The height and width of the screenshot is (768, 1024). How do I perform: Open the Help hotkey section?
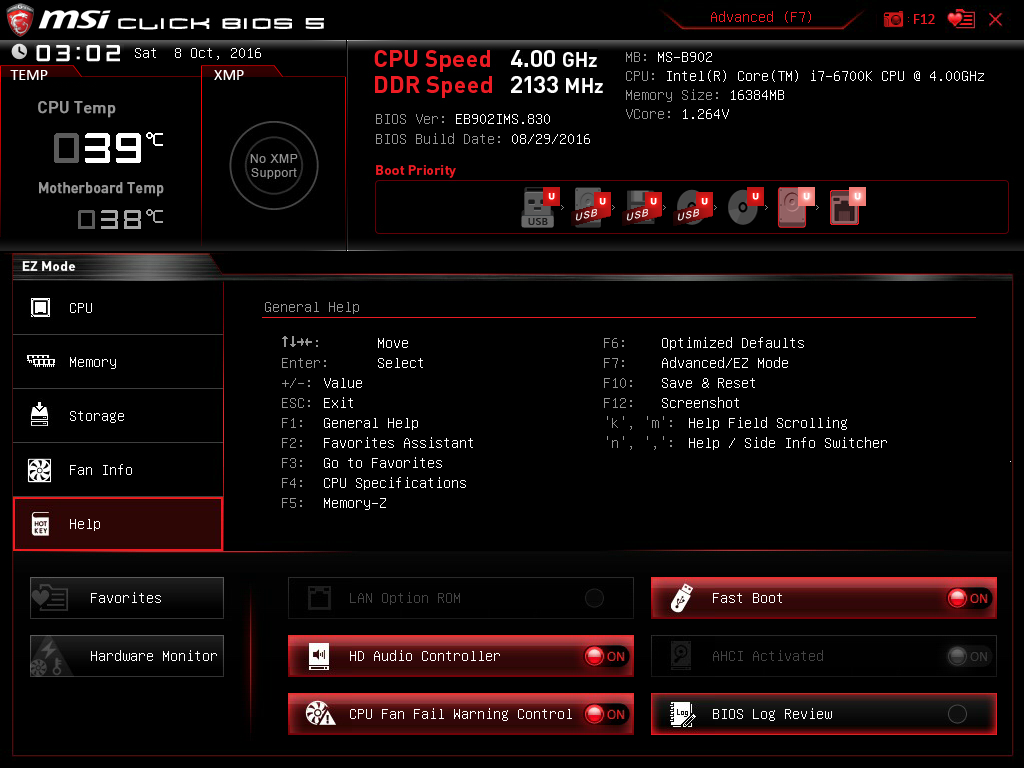118,524
